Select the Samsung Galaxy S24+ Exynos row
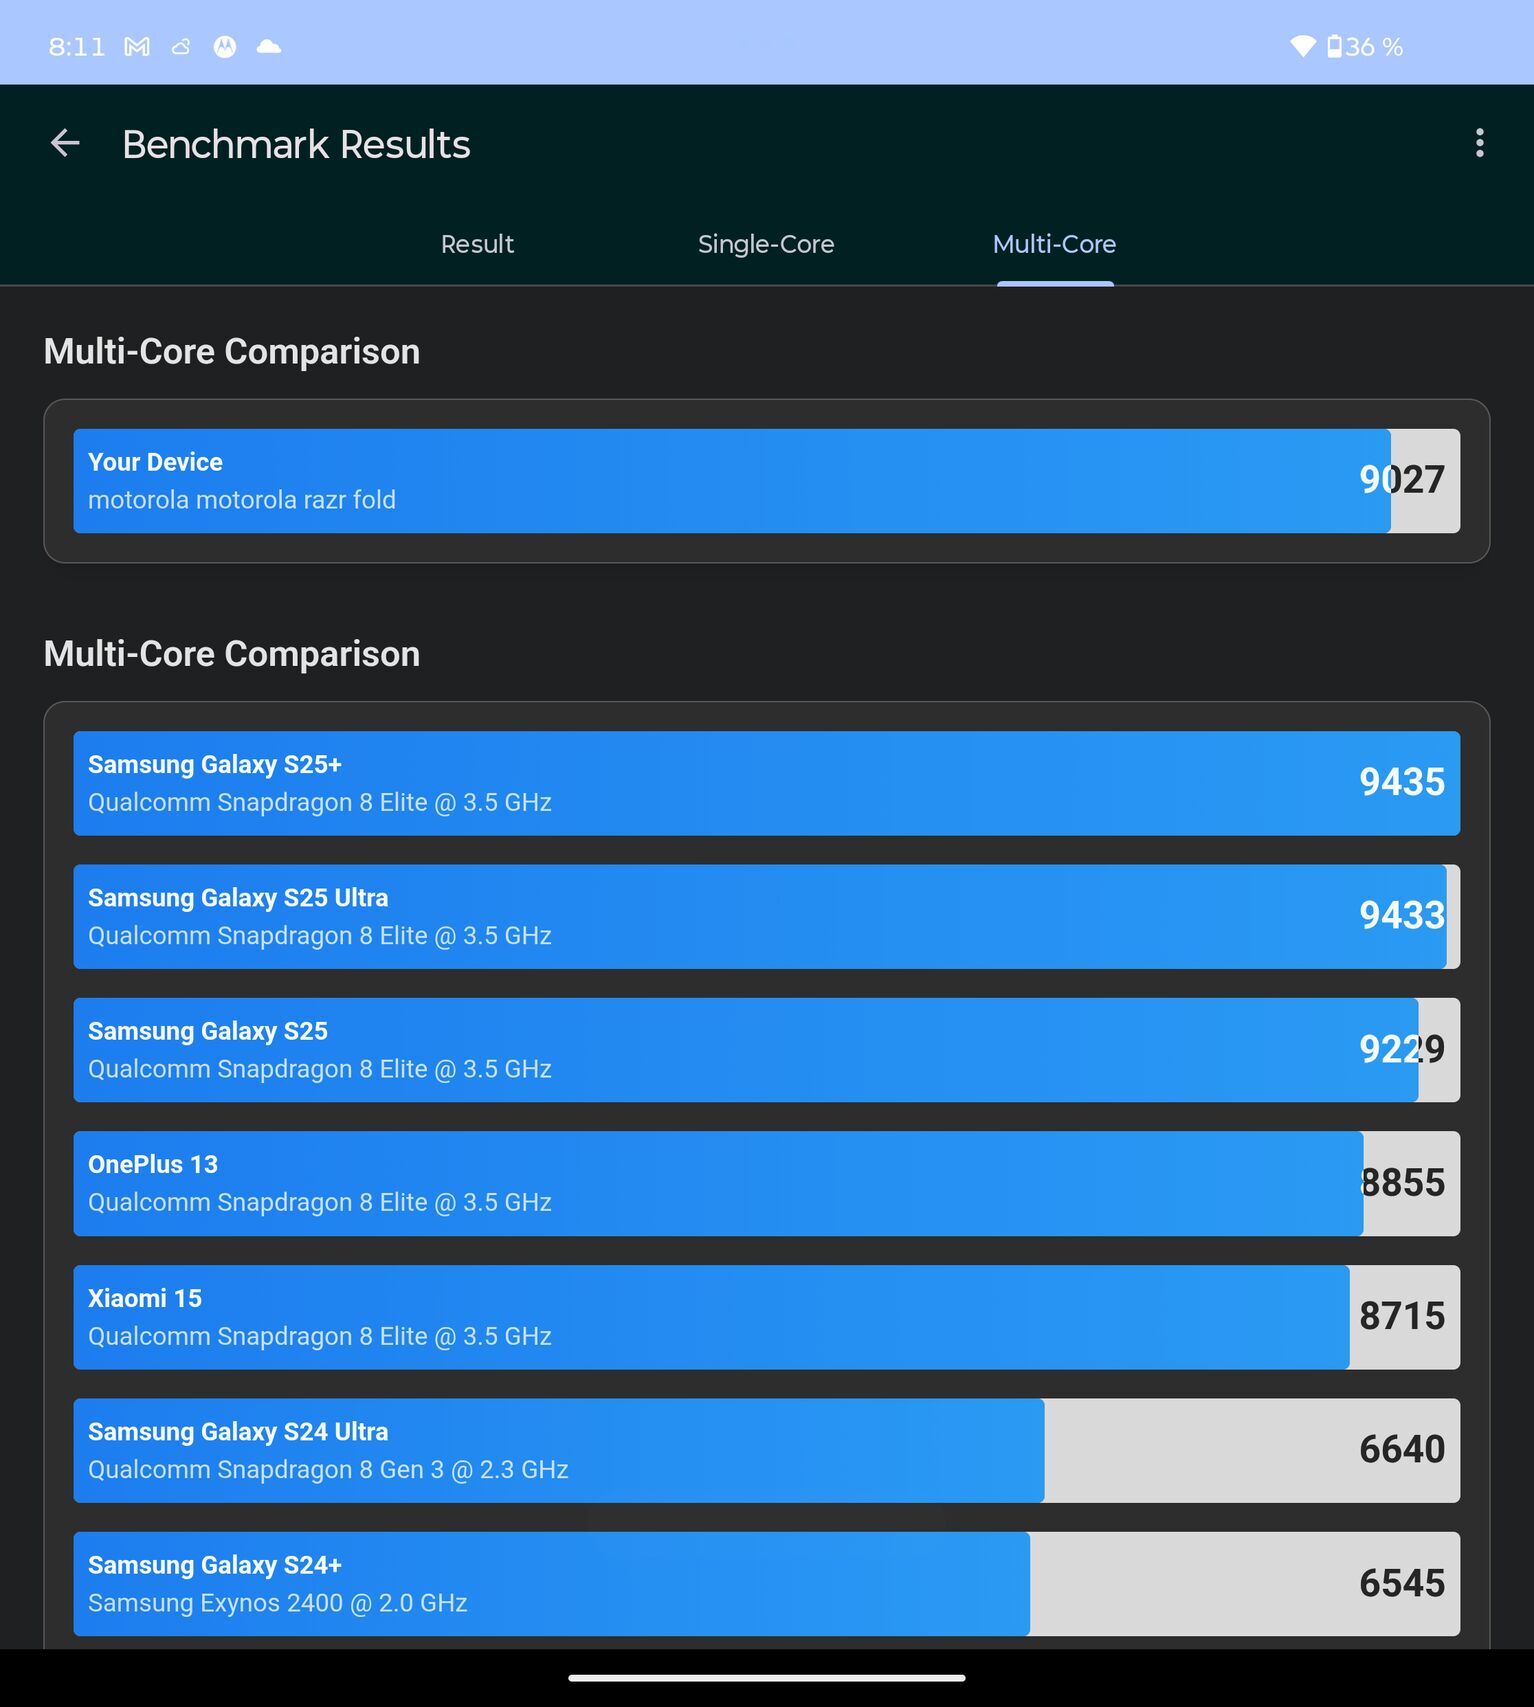Image resolution: width=1534 pixels, height=1707 pixels. click(767, 1584)
